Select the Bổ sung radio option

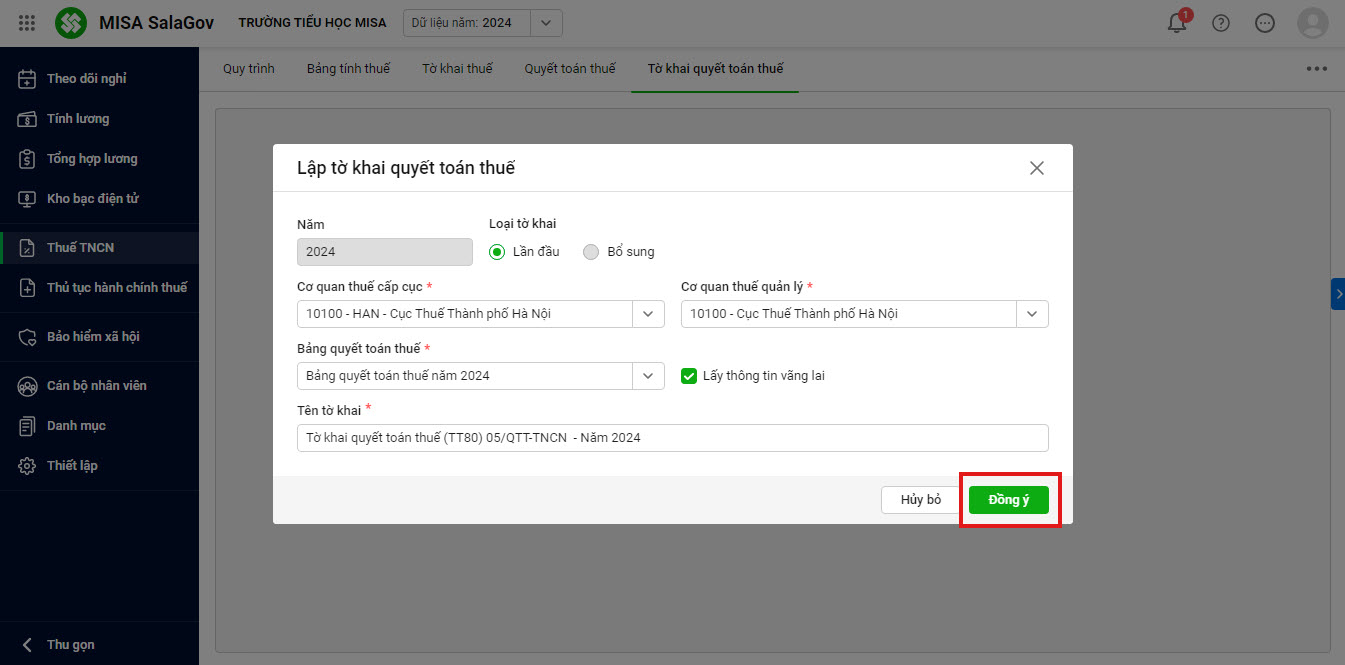(x=591, y=252)
